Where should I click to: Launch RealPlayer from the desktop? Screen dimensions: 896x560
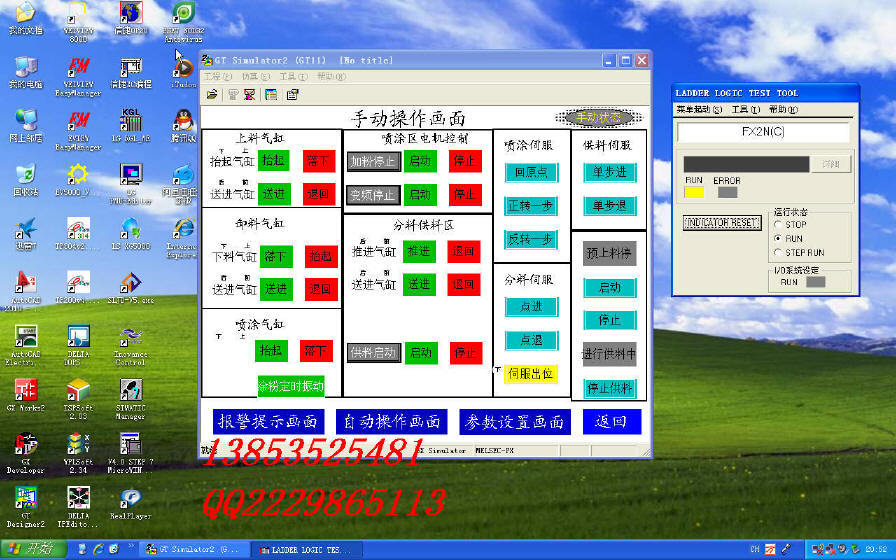[x=130, y=499]
